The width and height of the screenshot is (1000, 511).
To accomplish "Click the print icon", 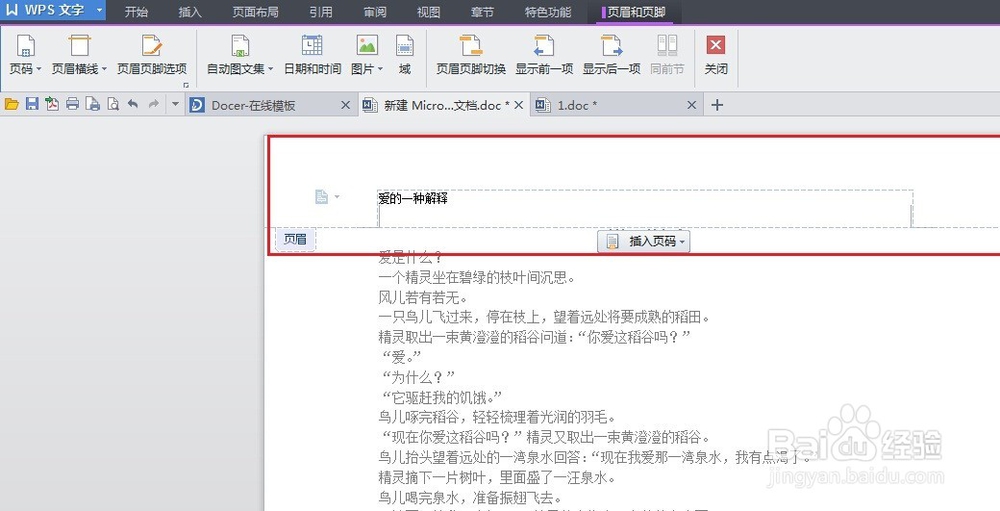I will (x=72, y=104).
